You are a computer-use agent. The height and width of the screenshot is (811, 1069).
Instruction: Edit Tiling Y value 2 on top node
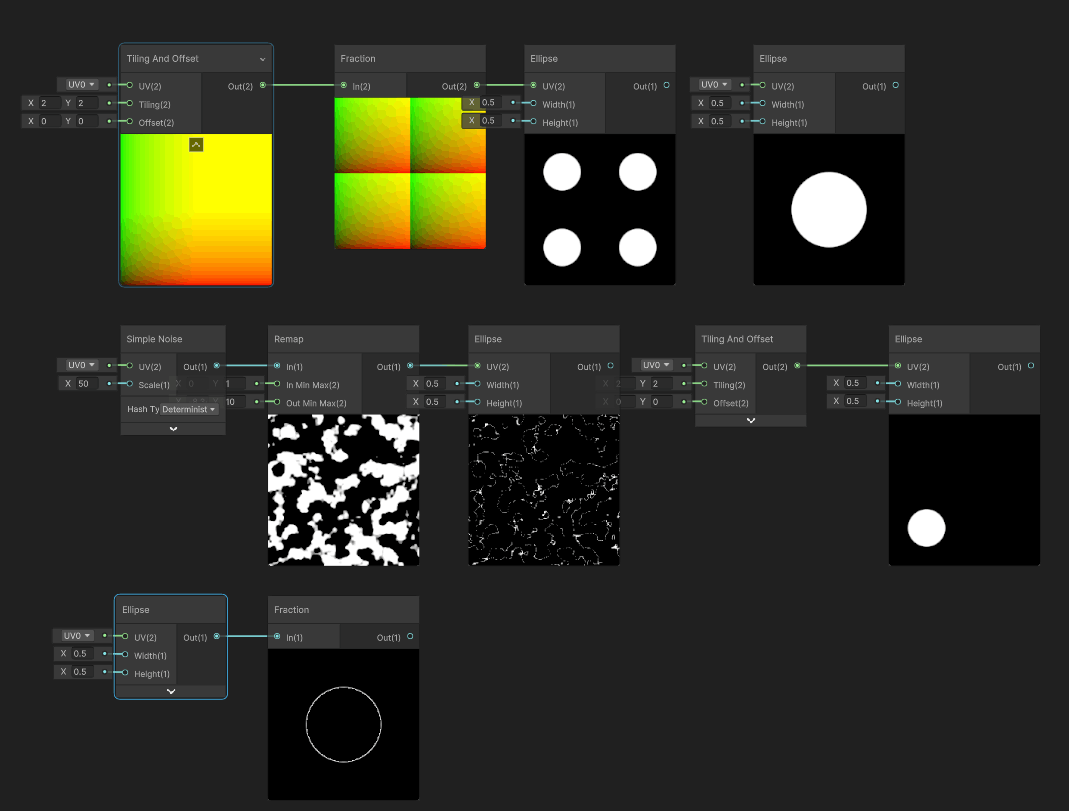[87, 103]
